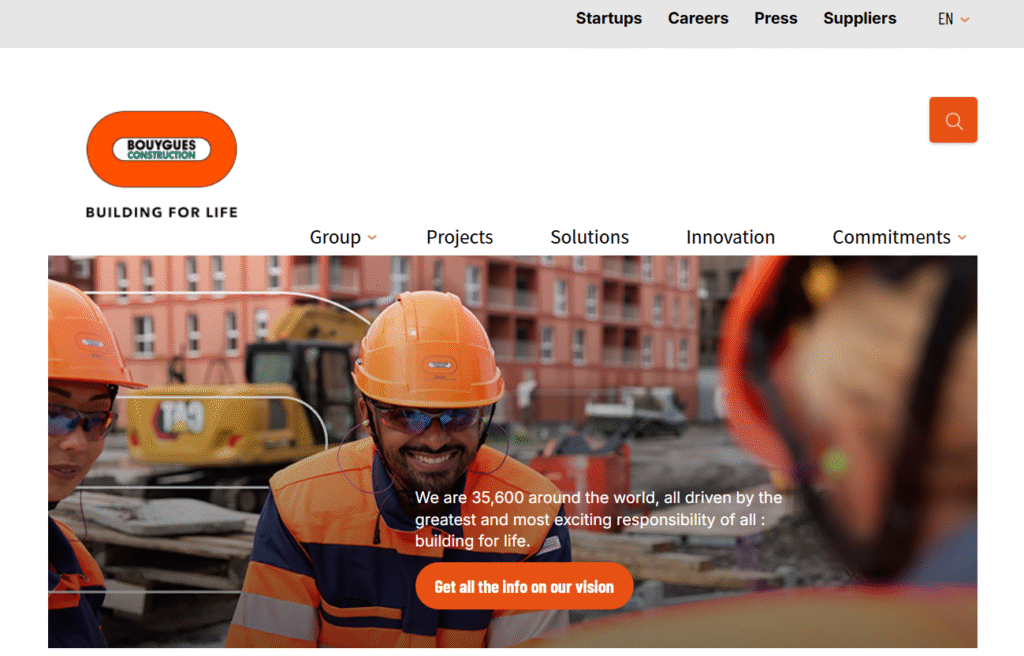This screenshot has height=656, width=1024.
Task: Go to the Innovation page
Action: (x=730, y=237)
